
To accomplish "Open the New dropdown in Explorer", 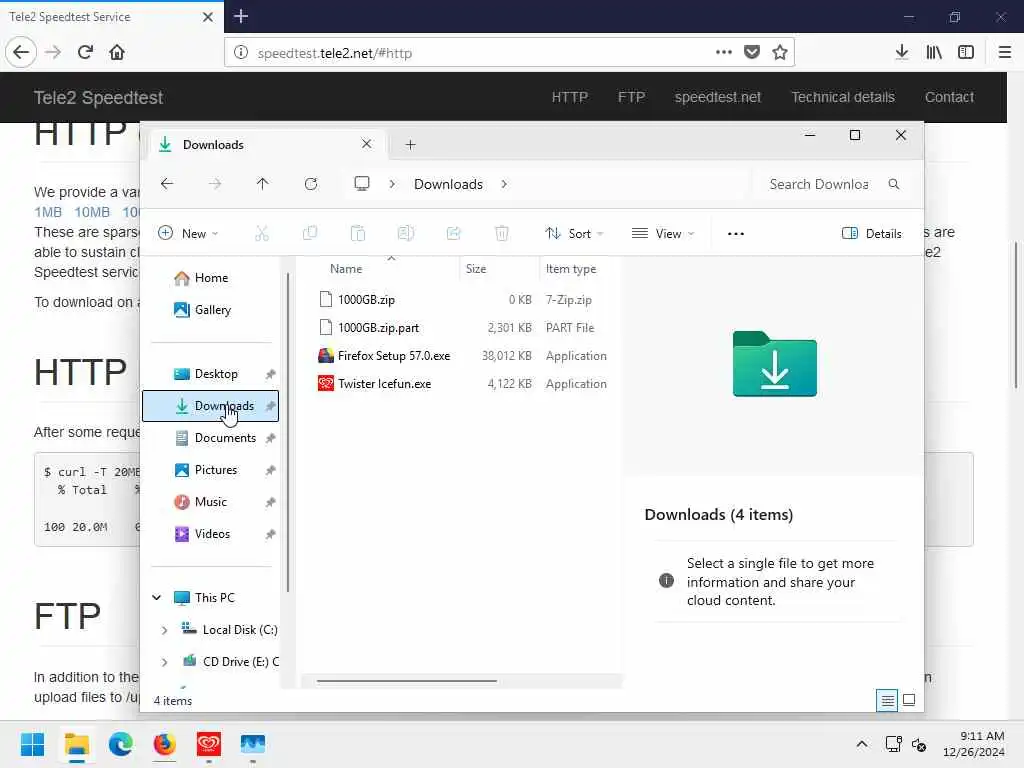I will coord(188,233).
